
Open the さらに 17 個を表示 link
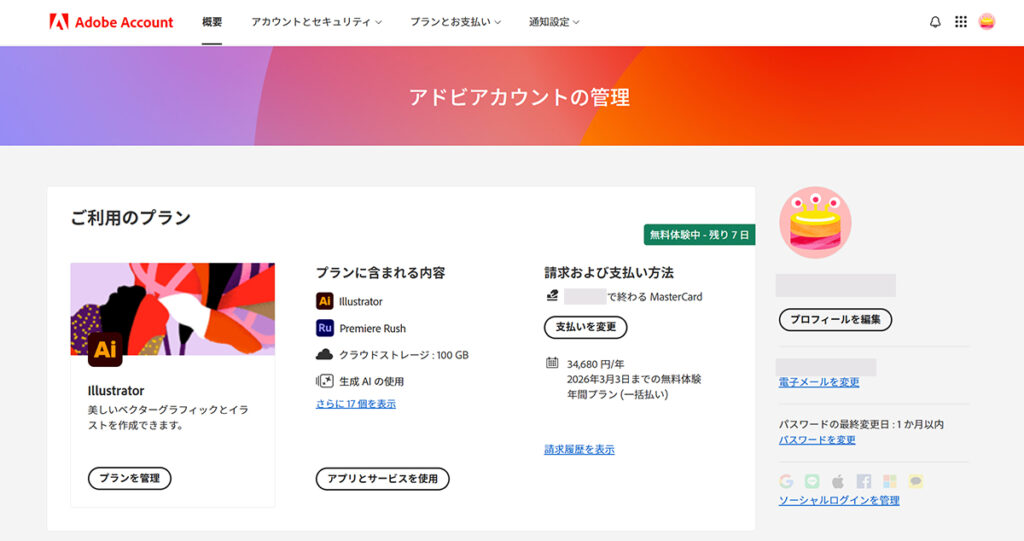356,404
